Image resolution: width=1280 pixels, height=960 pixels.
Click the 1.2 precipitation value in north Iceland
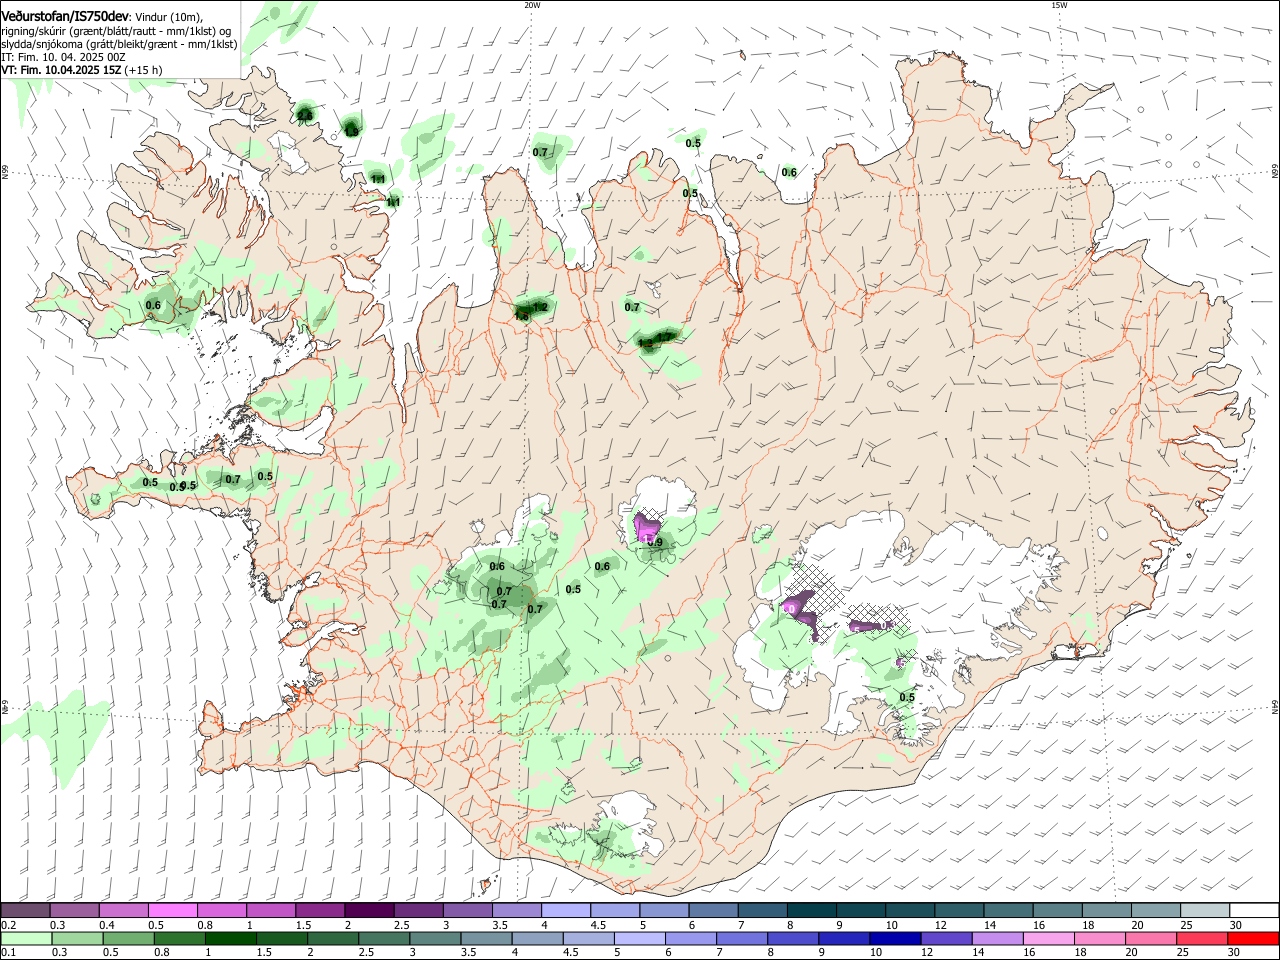point(541,307)
